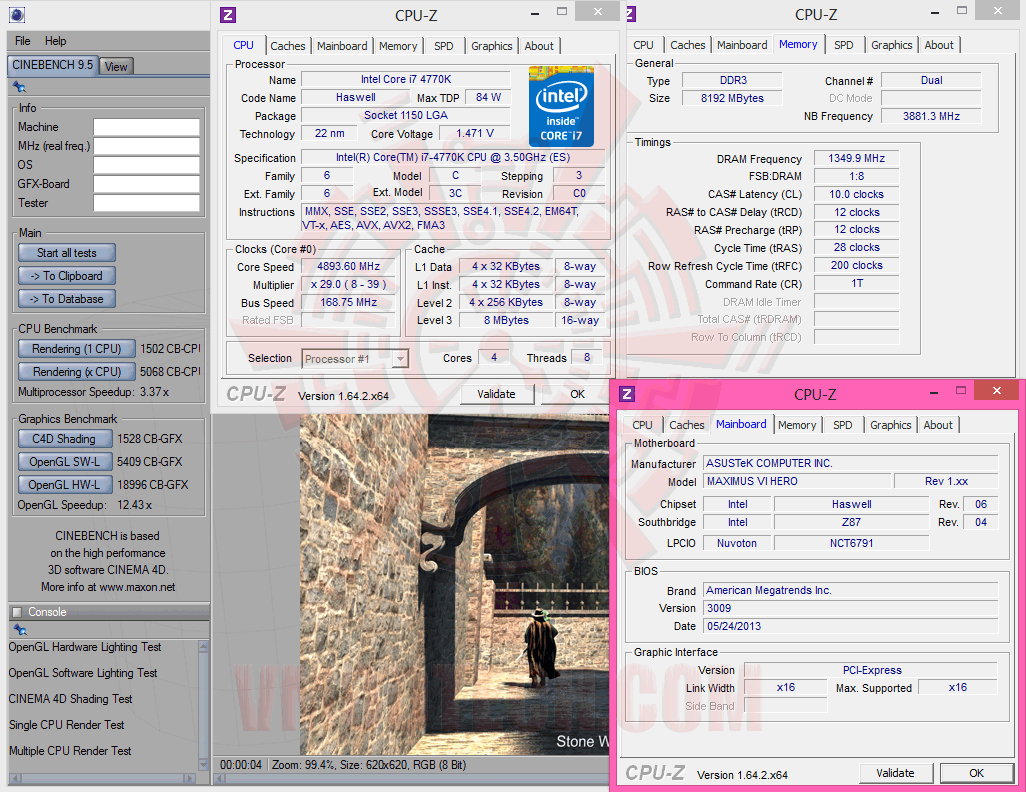Screen dimensions: 1026x792
Task: Click the Tester input field
Action: [147, 203]
